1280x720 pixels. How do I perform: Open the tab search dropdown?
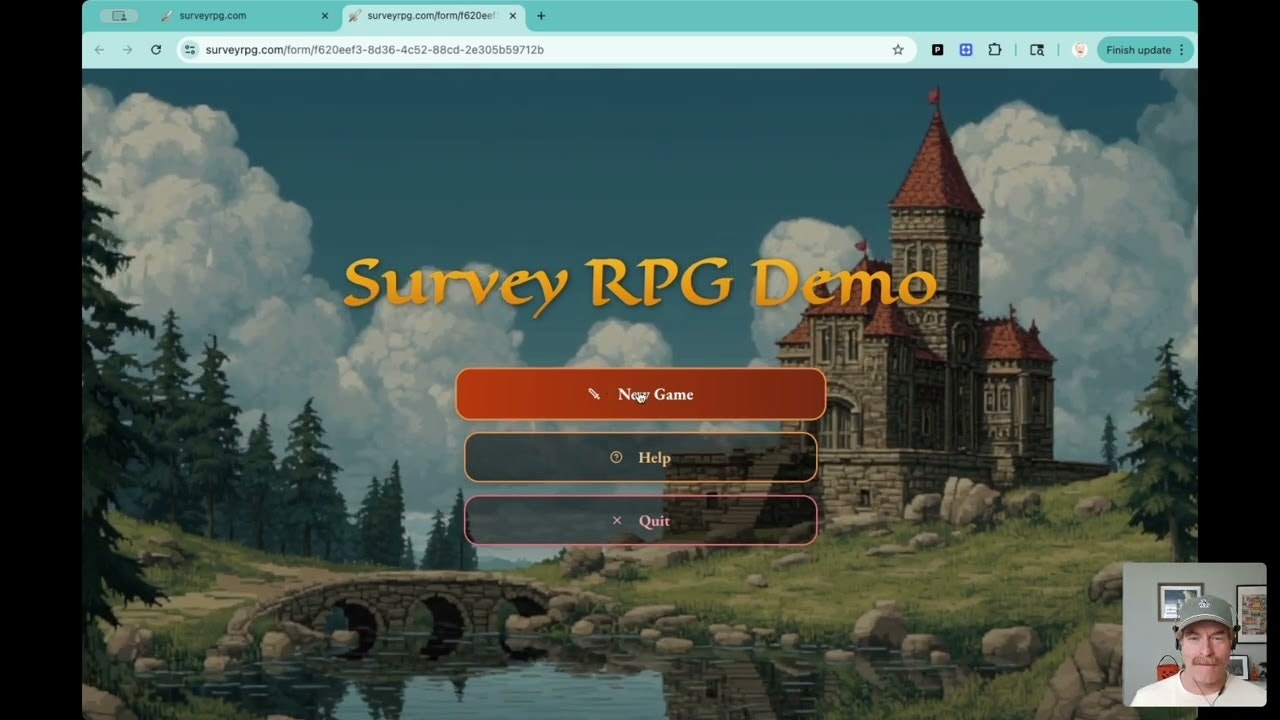[x=119, y=16]
